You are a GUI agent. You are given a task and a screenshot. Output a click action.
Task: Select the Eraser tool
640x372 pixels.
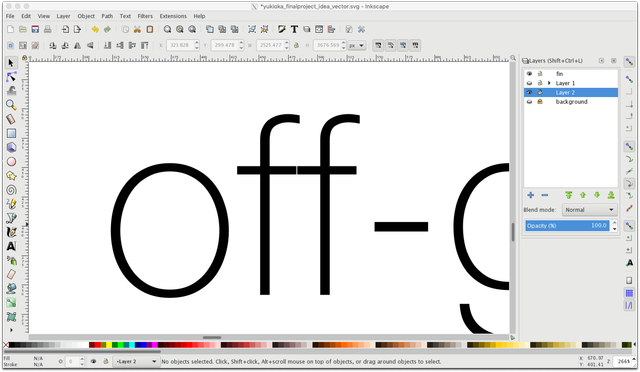[11, 274]
